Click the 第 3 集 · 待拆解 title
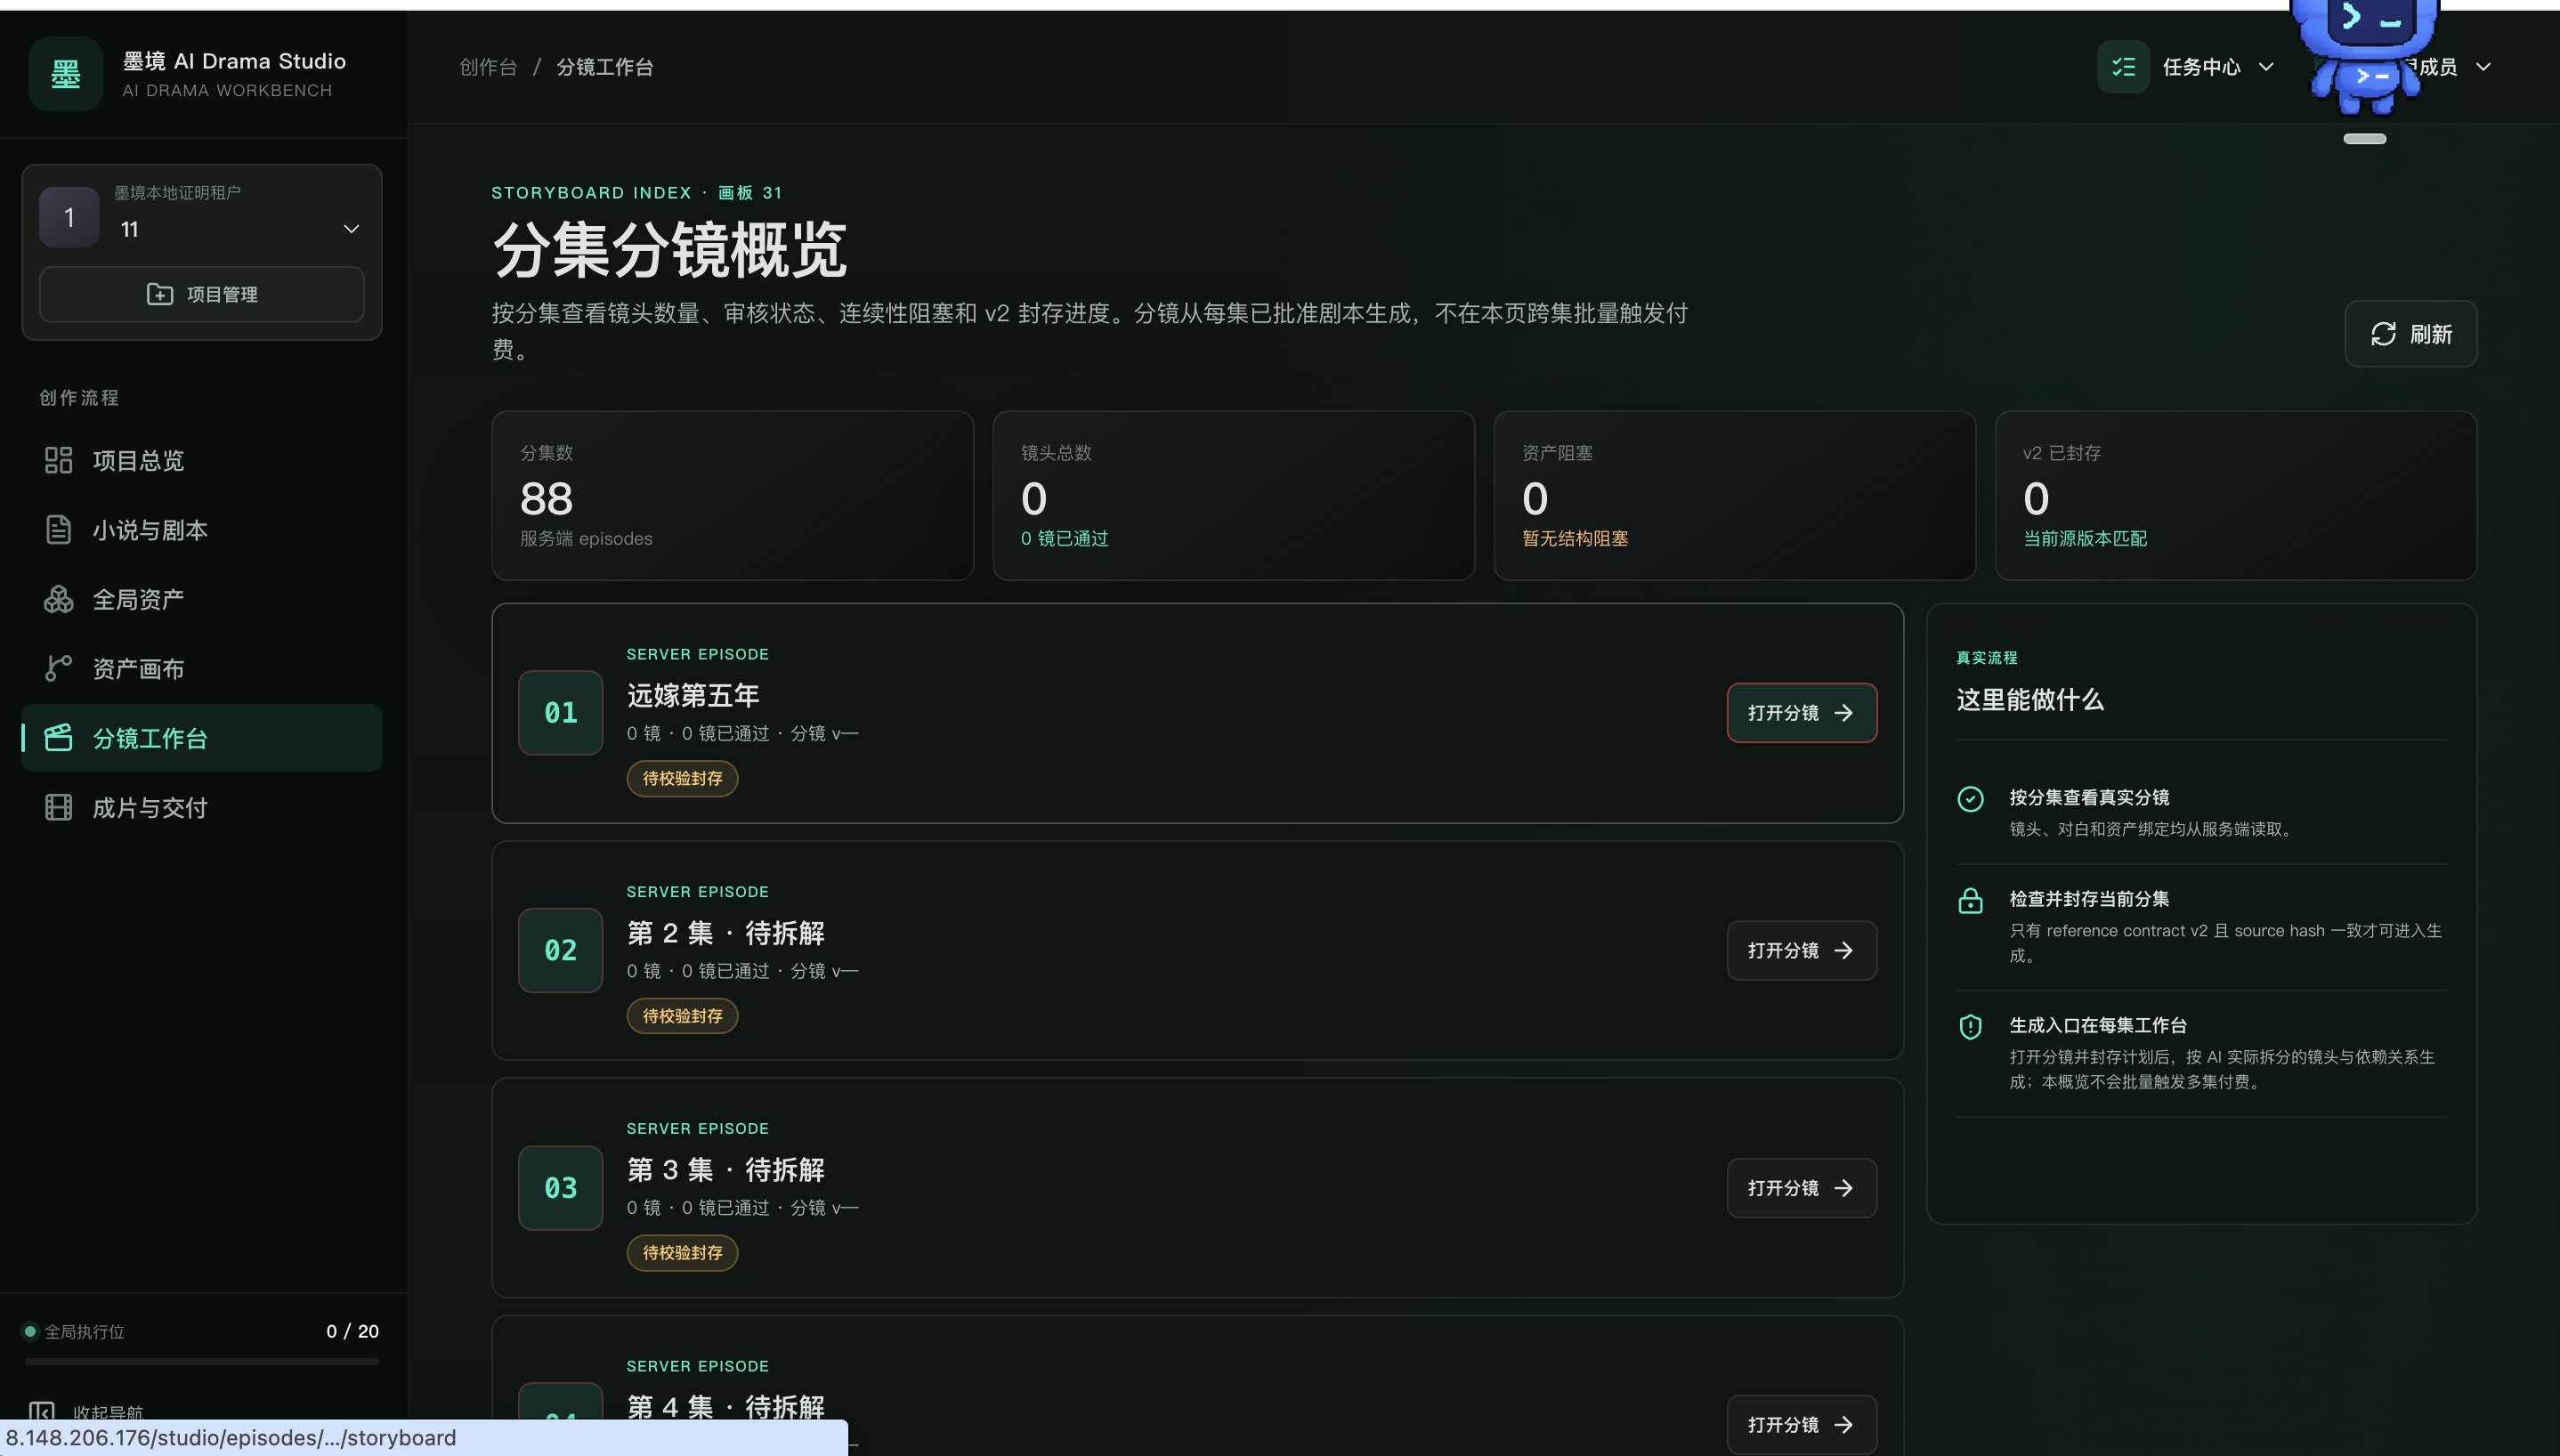Image resolution: width=2560 pixels, height=1456 pixels. 726,1170
